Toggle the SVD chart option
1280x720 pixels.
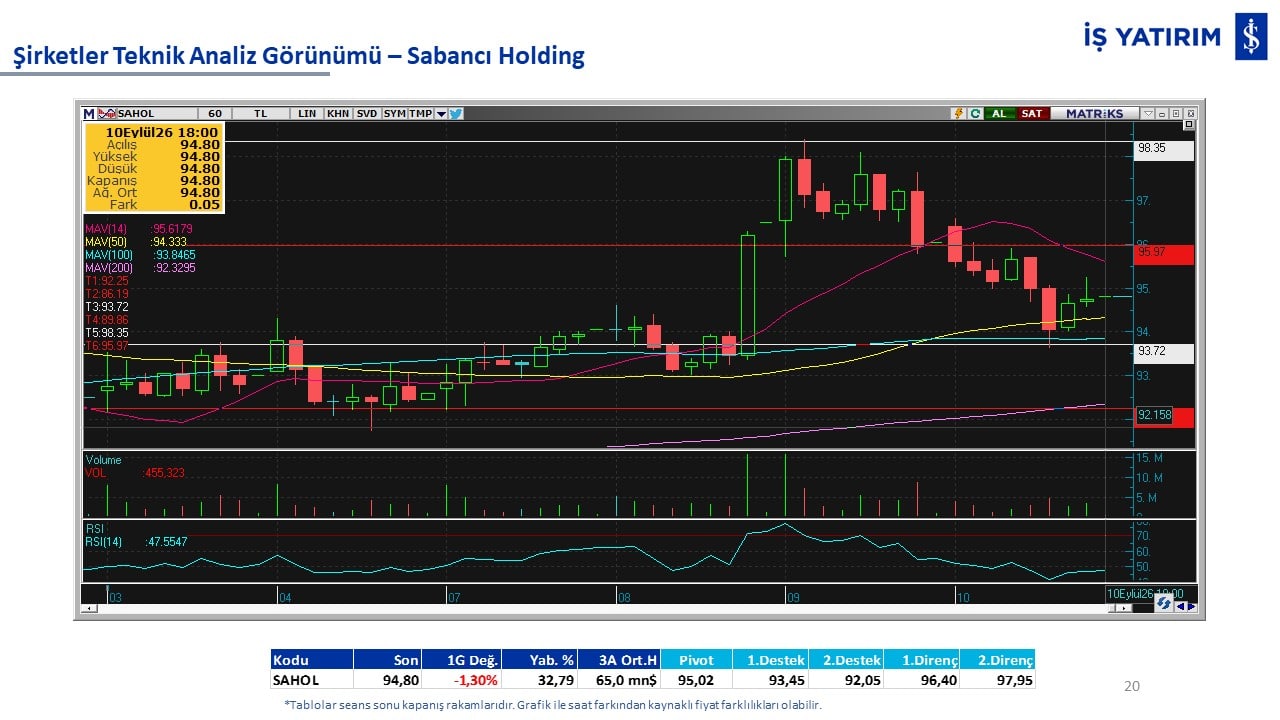[367, 114]
